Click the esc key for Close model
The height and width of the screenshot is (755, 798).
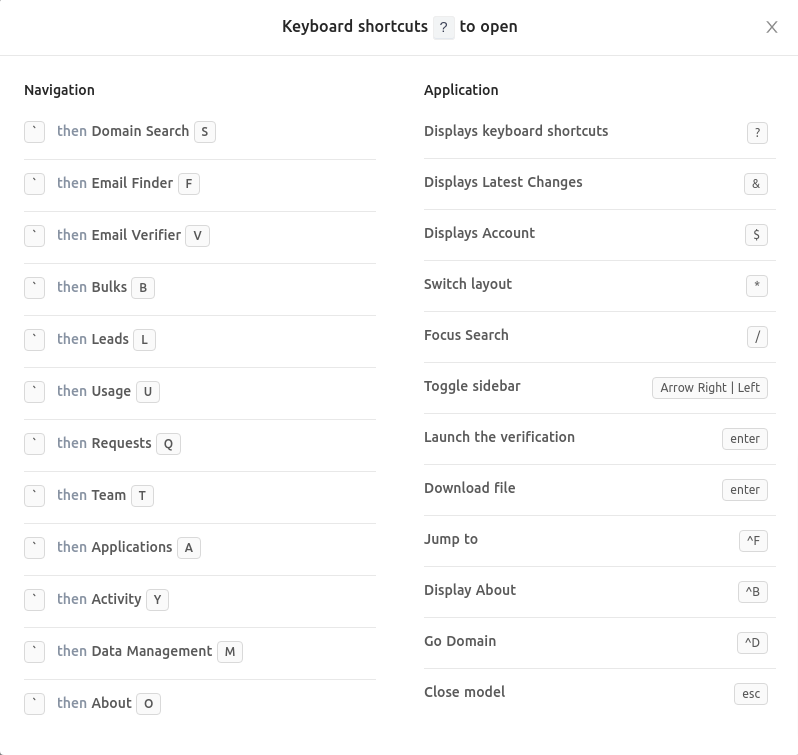tap(751, 693)
